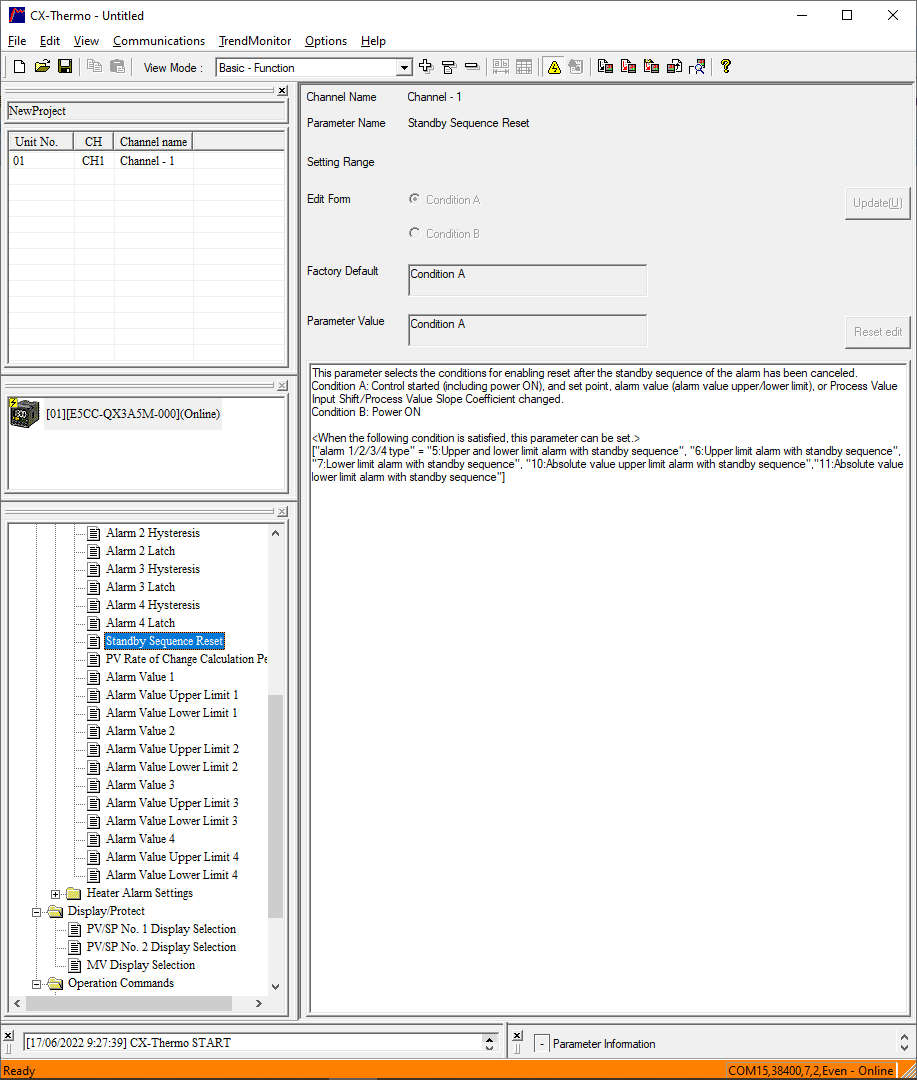
Task: Click the minus-shaped toolbar icon
Action: (x=472, y=67)
